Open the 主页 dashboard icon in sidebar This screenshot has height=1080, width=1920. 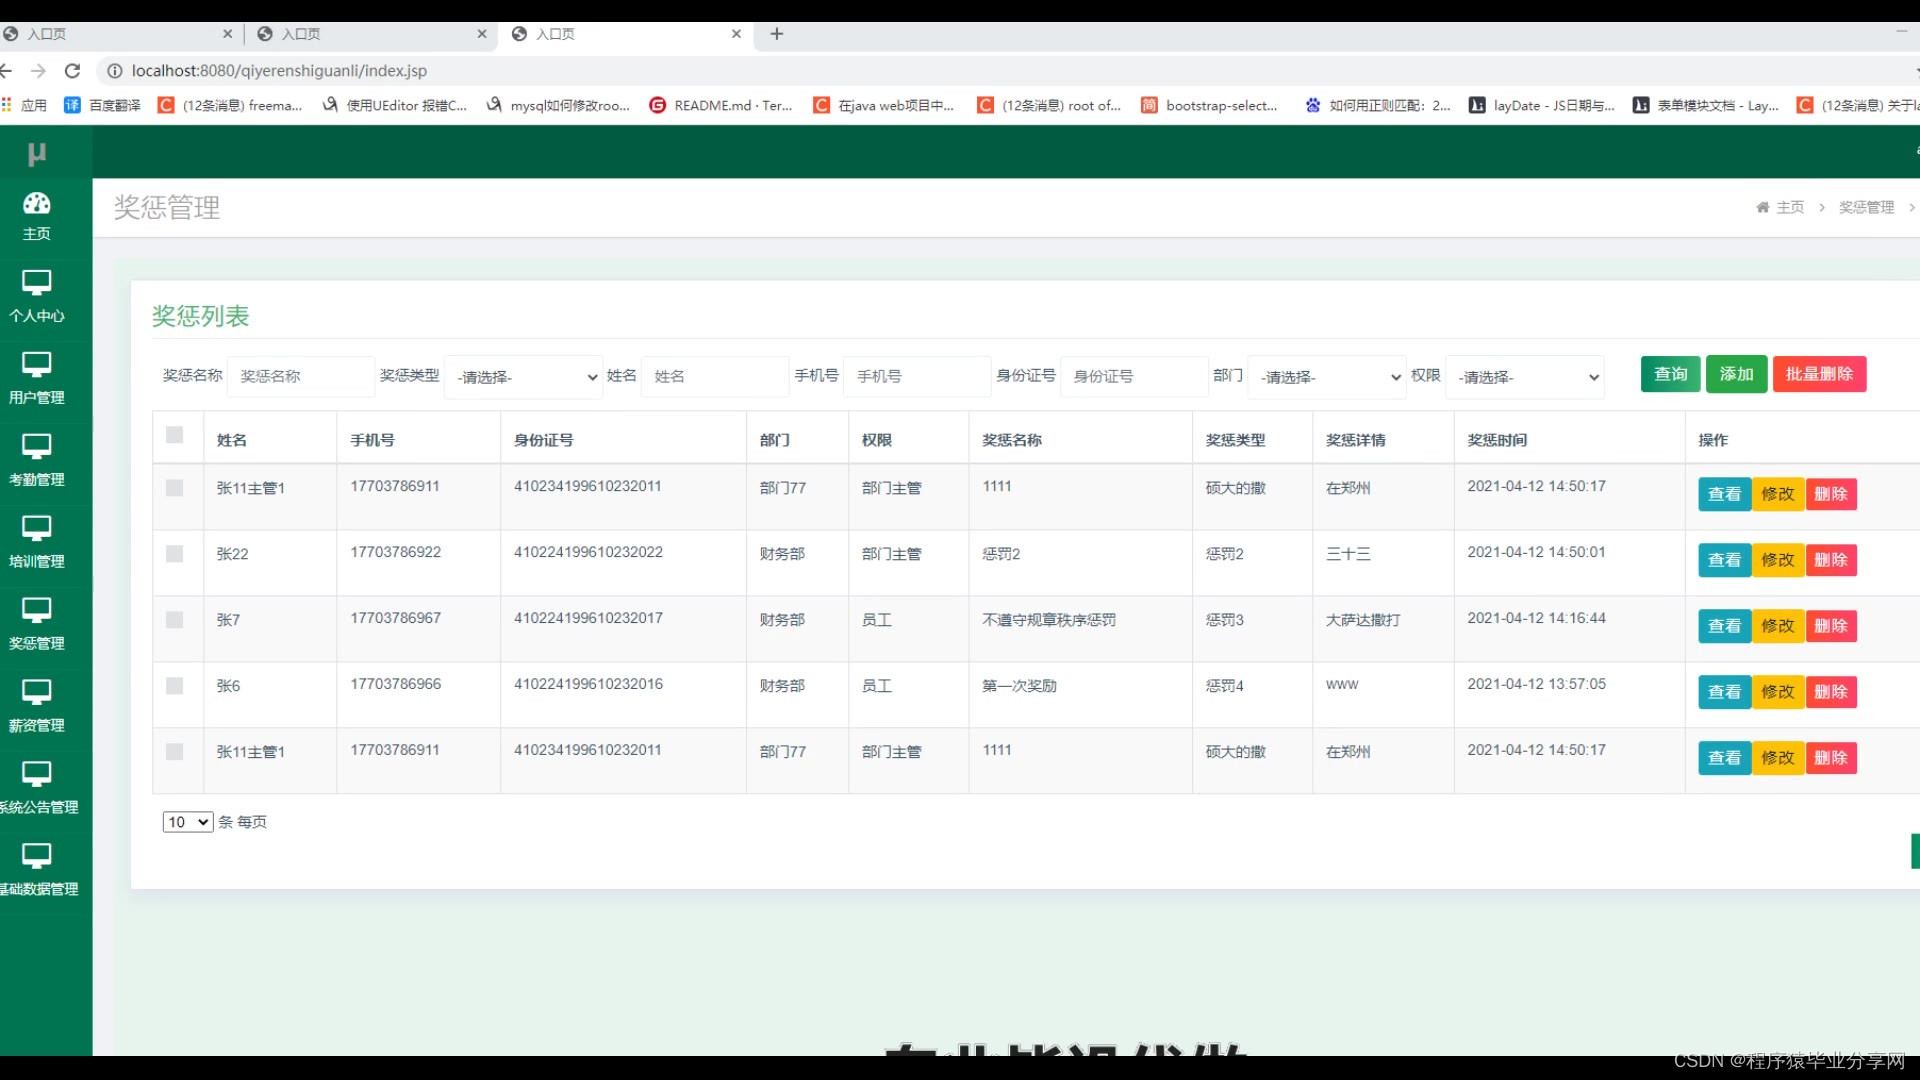point(37,203)
